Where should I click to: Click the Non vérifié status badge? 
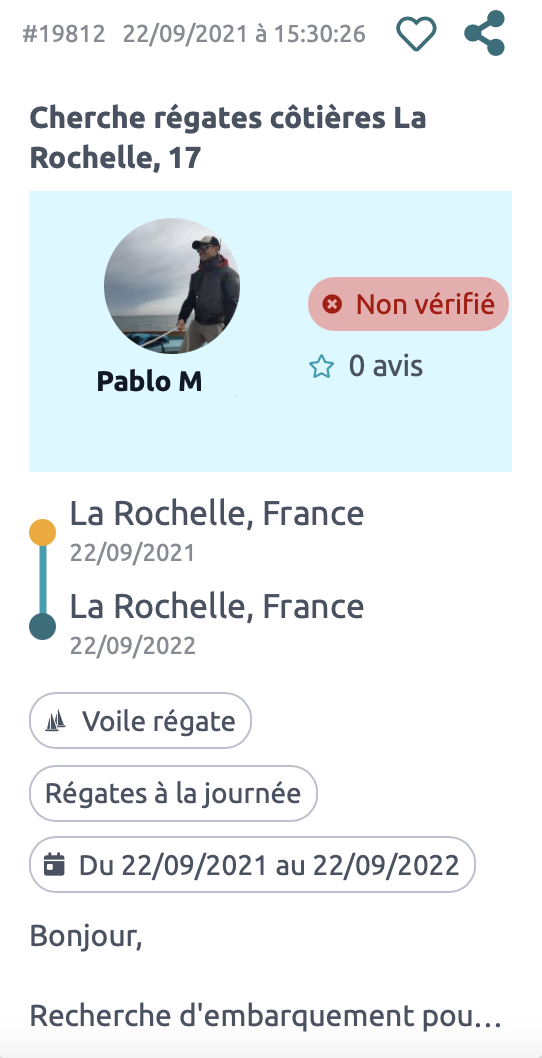coord(408,304)
